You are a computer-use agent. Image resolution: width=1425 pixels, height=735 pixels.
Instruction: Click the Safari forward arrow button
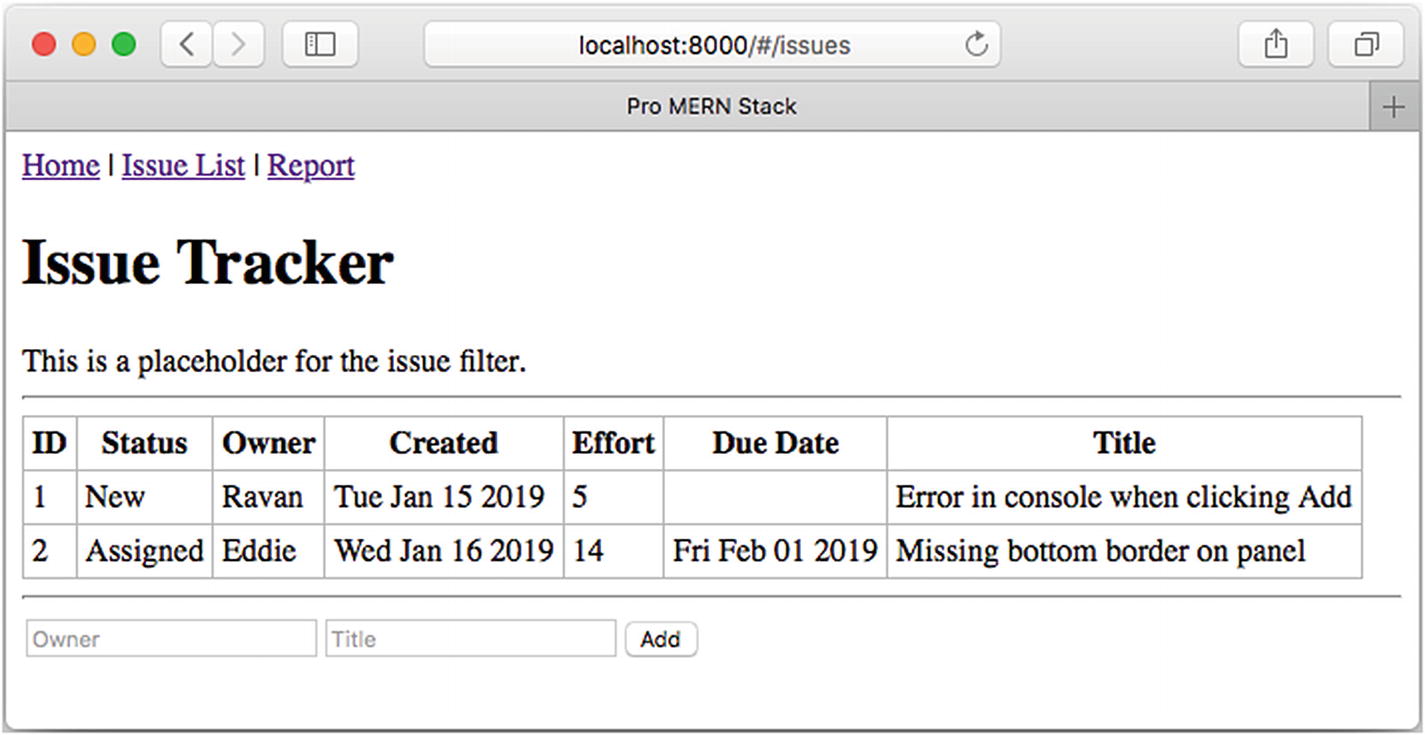click(x=238, y=45)
